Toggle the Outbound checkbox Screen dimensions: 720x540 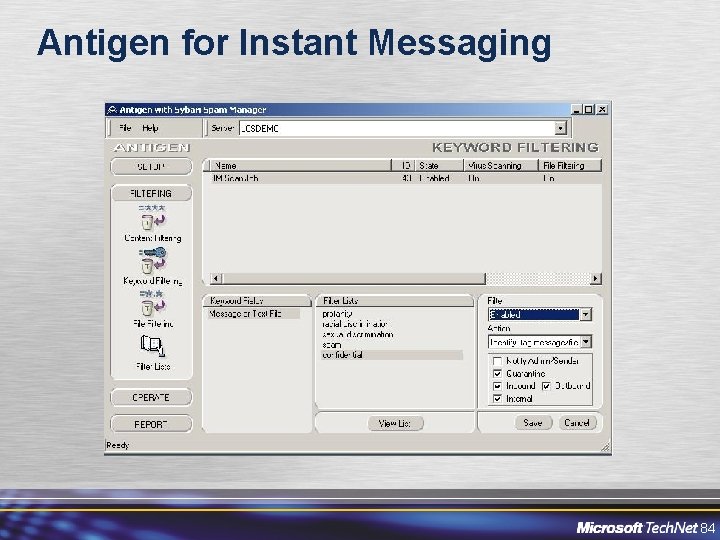546,386
